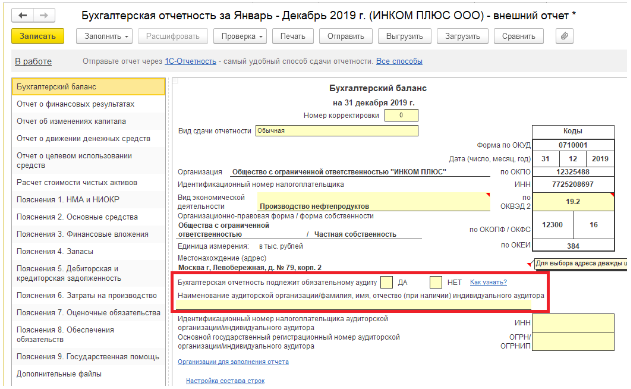
Task: Go back with the left arrow button
Action: pos(23,15)
